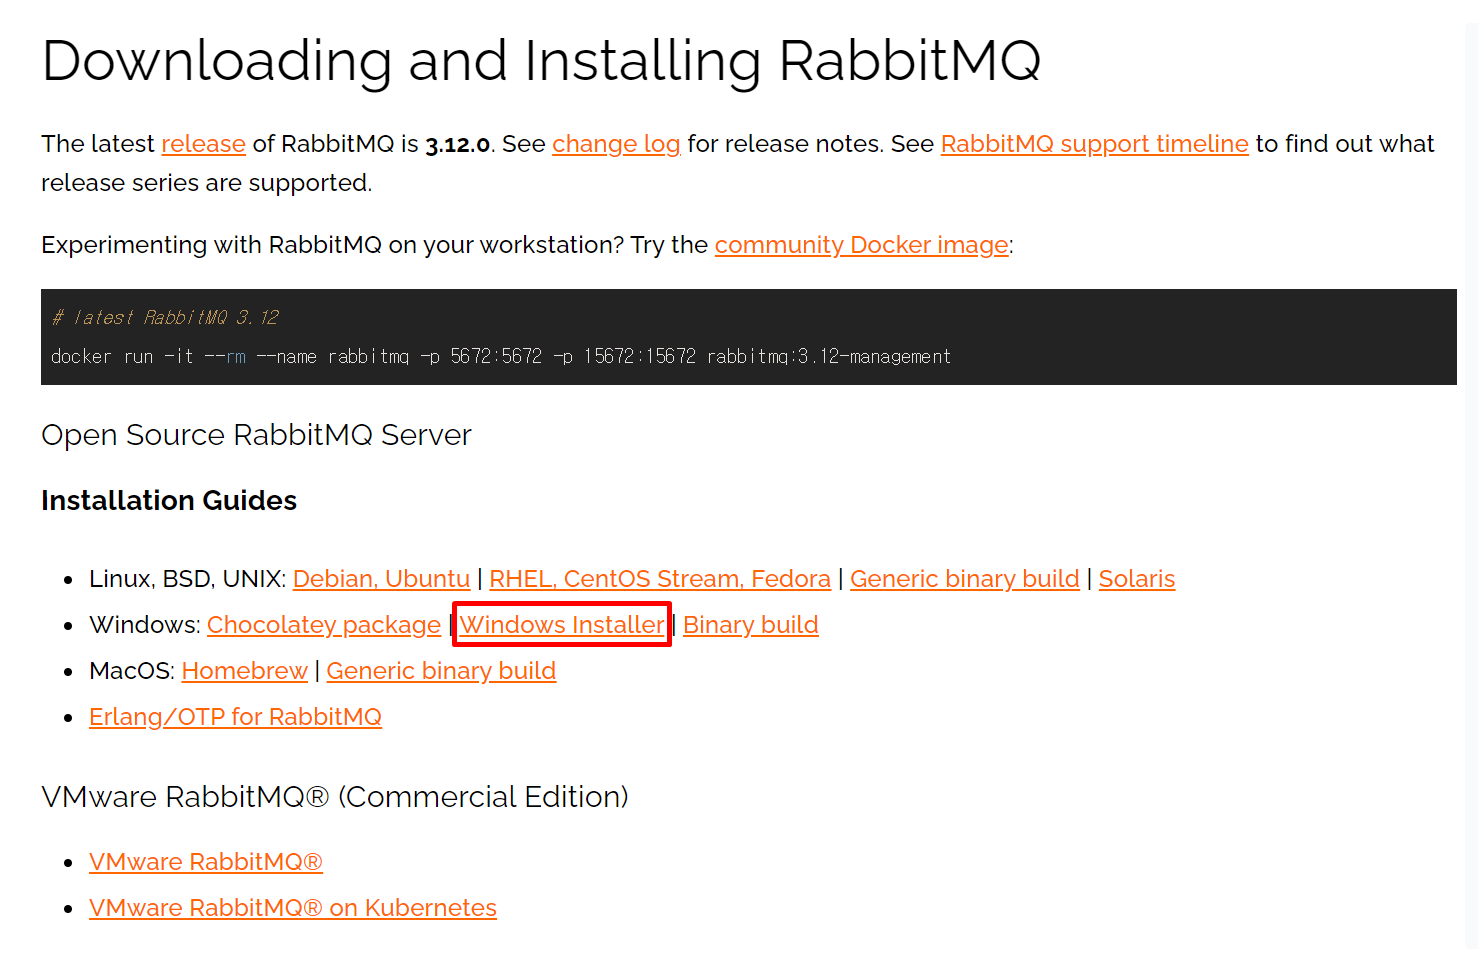1478x955 pixels.
Task: Open the VMware RabbitMQ® link
Action: point(206,862)
